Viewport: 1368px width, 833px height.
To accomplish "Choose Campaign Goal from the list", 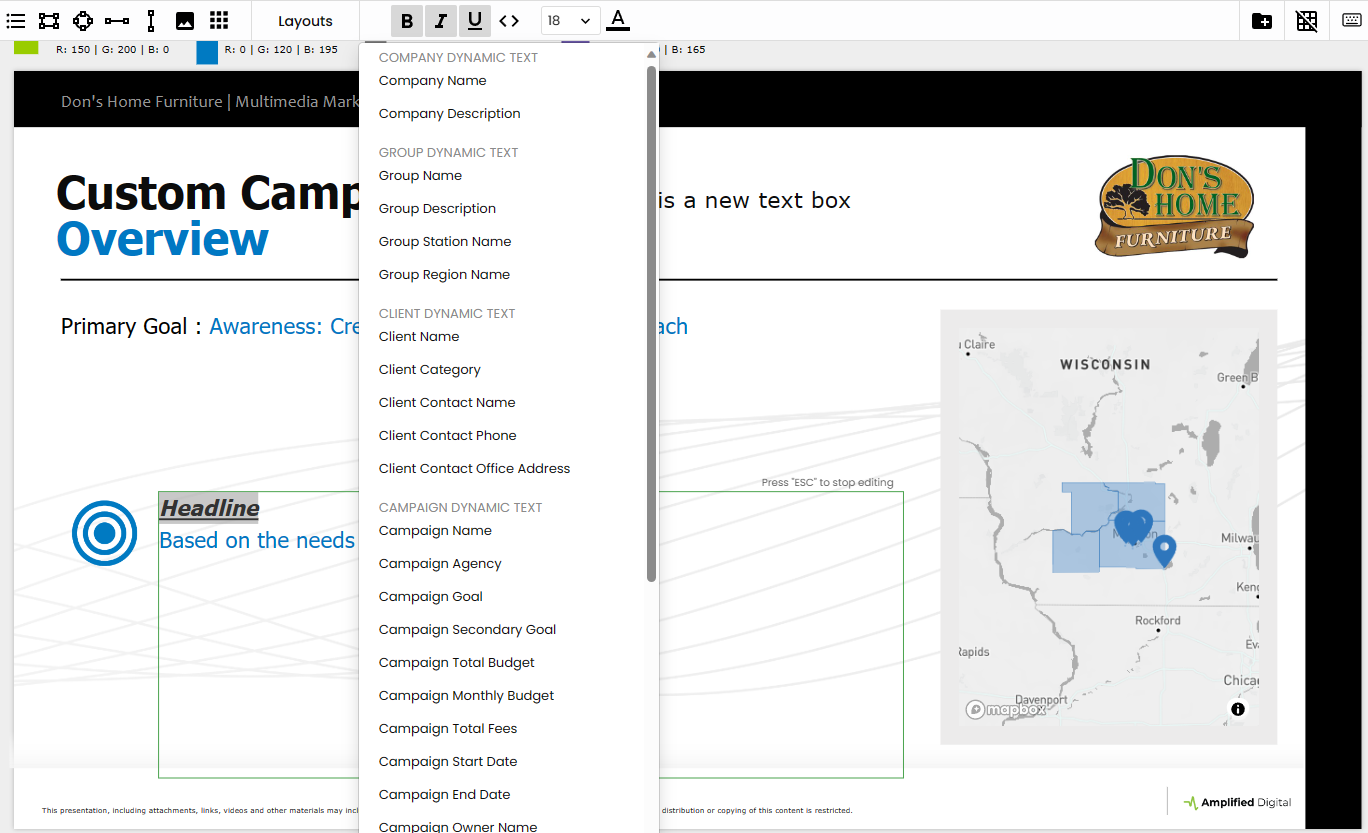I will [431, 597].
